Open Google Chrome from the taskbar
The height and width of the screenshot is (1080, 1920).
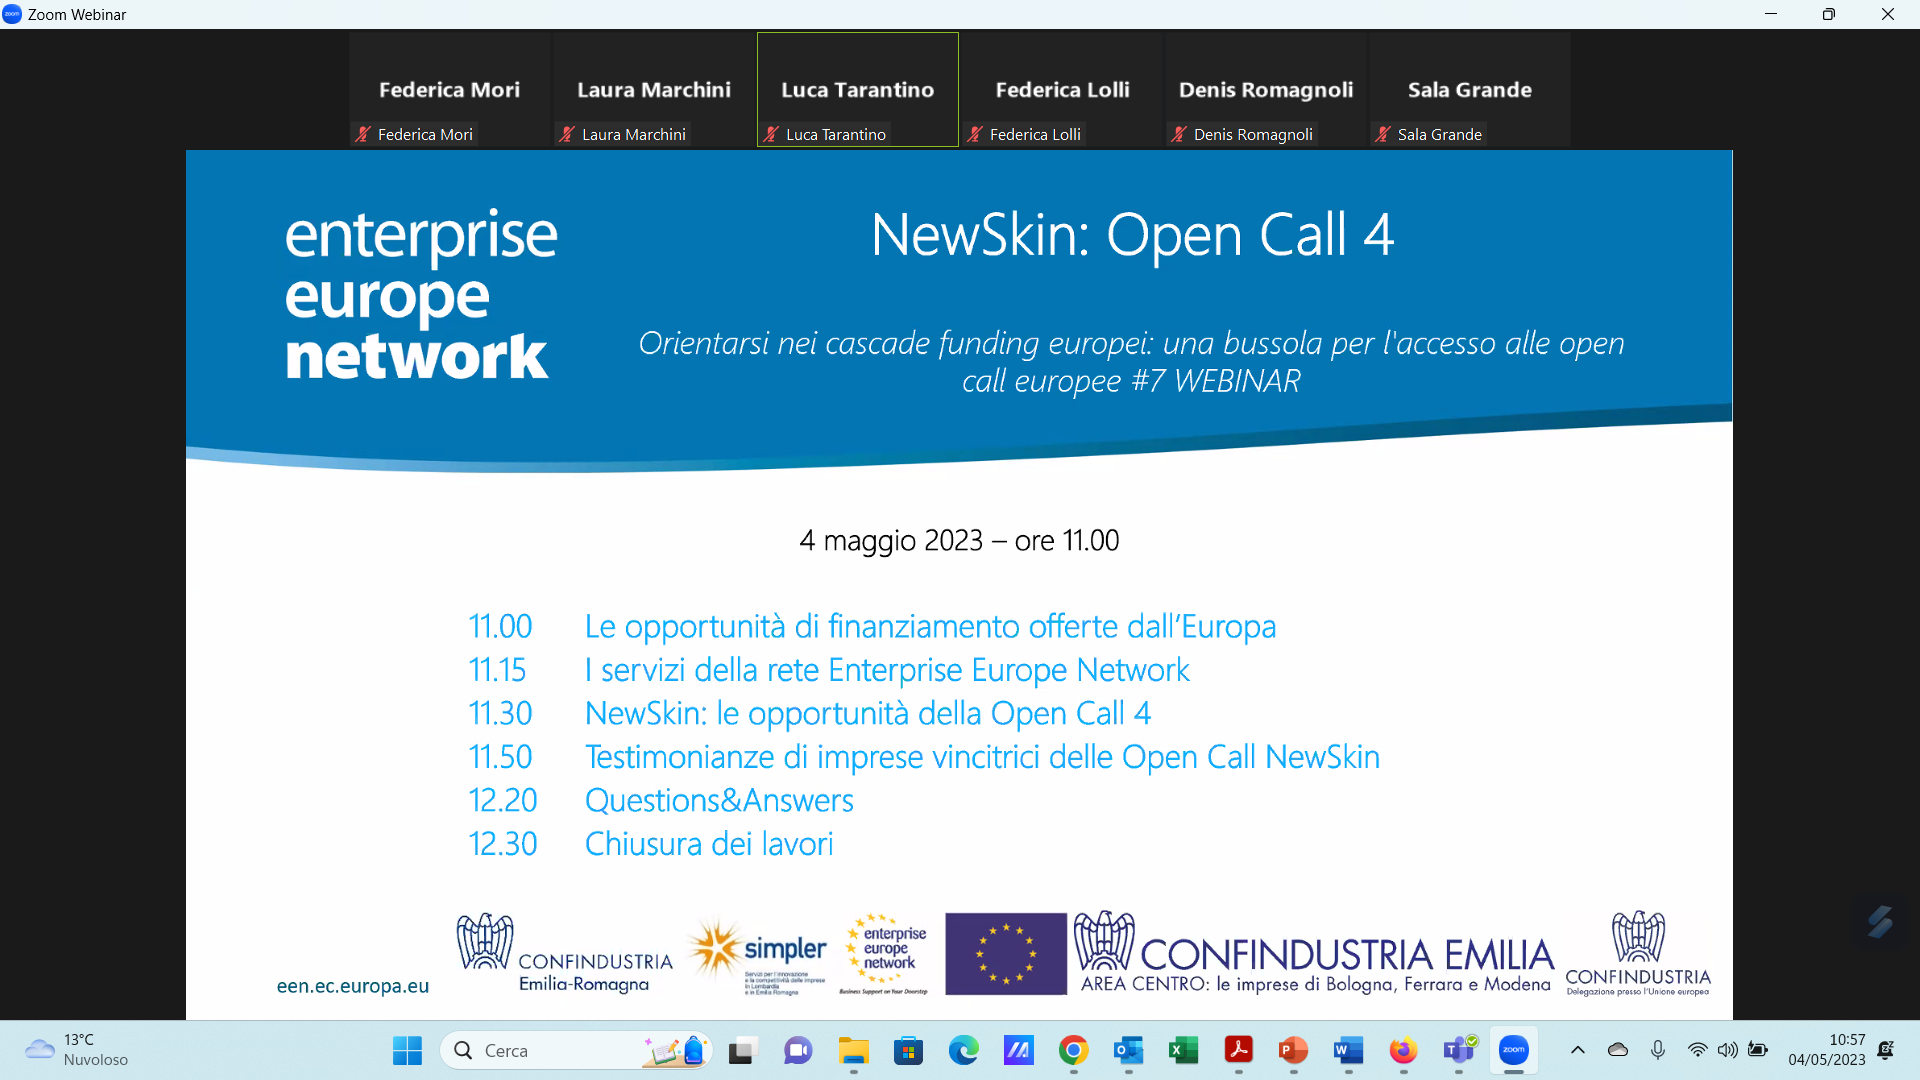tap(1074, 1050)
